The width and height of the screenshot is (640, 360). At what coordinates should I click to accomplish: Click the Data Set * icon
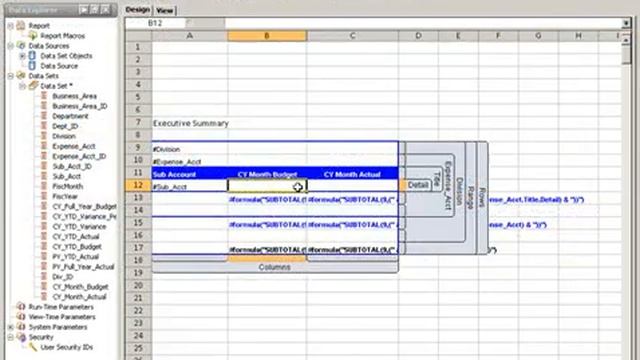coord(33,86)
